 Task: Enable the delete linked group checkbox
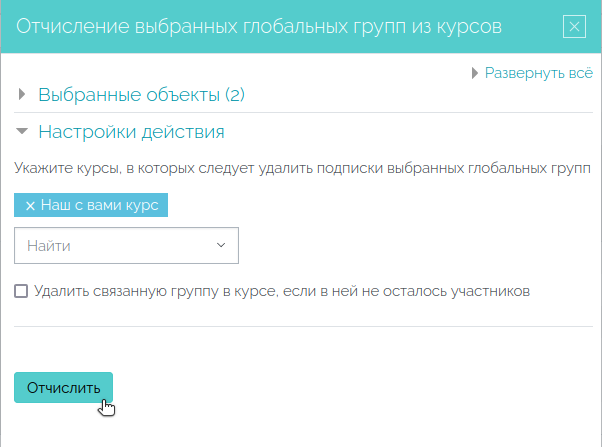pyautogui.click(x=21, y=291)
